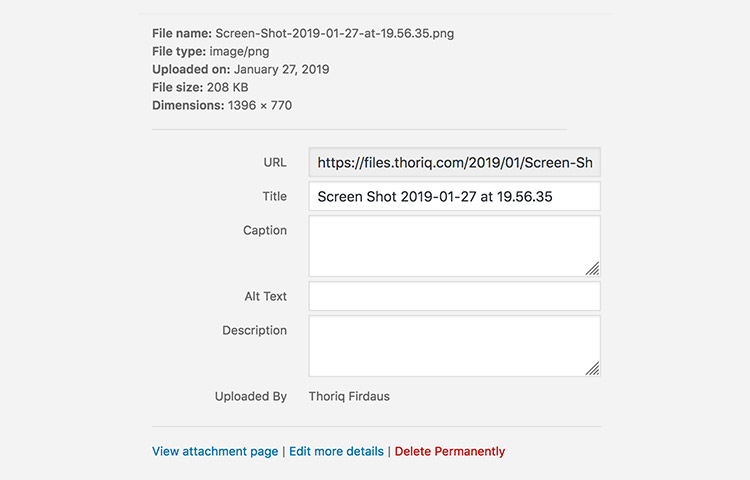The width and height of the screenshot is (750, 480).
Task: Click the Description textarea resize handle
Action: 592,369
